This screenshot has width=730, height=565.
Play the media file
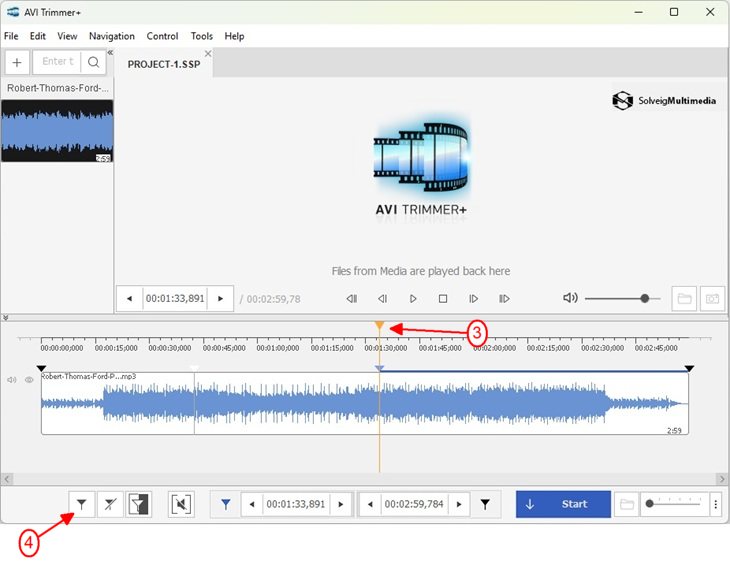pos(413,298)
